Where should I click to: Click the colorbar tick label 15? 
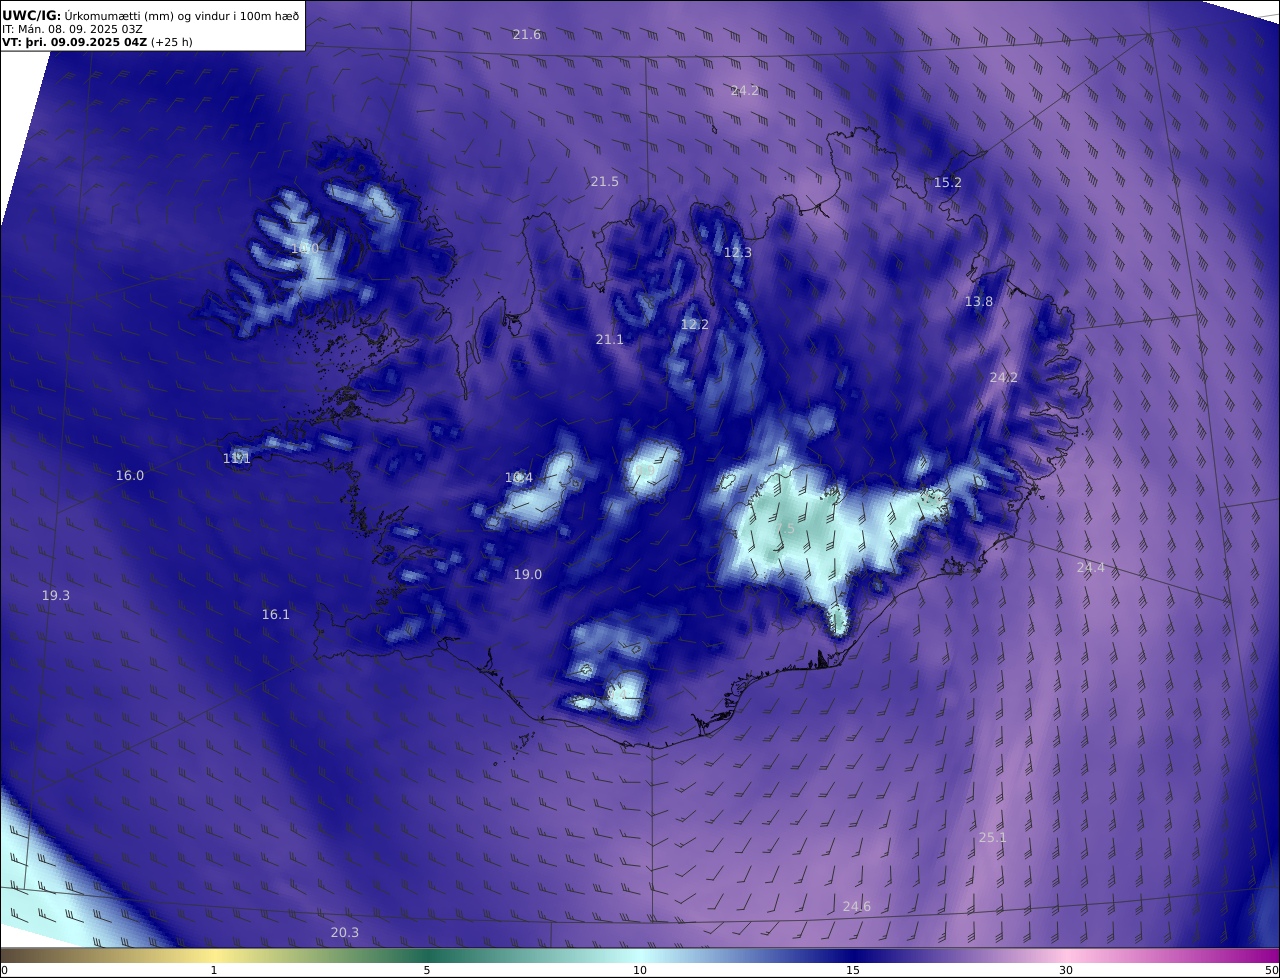[853, 970]
